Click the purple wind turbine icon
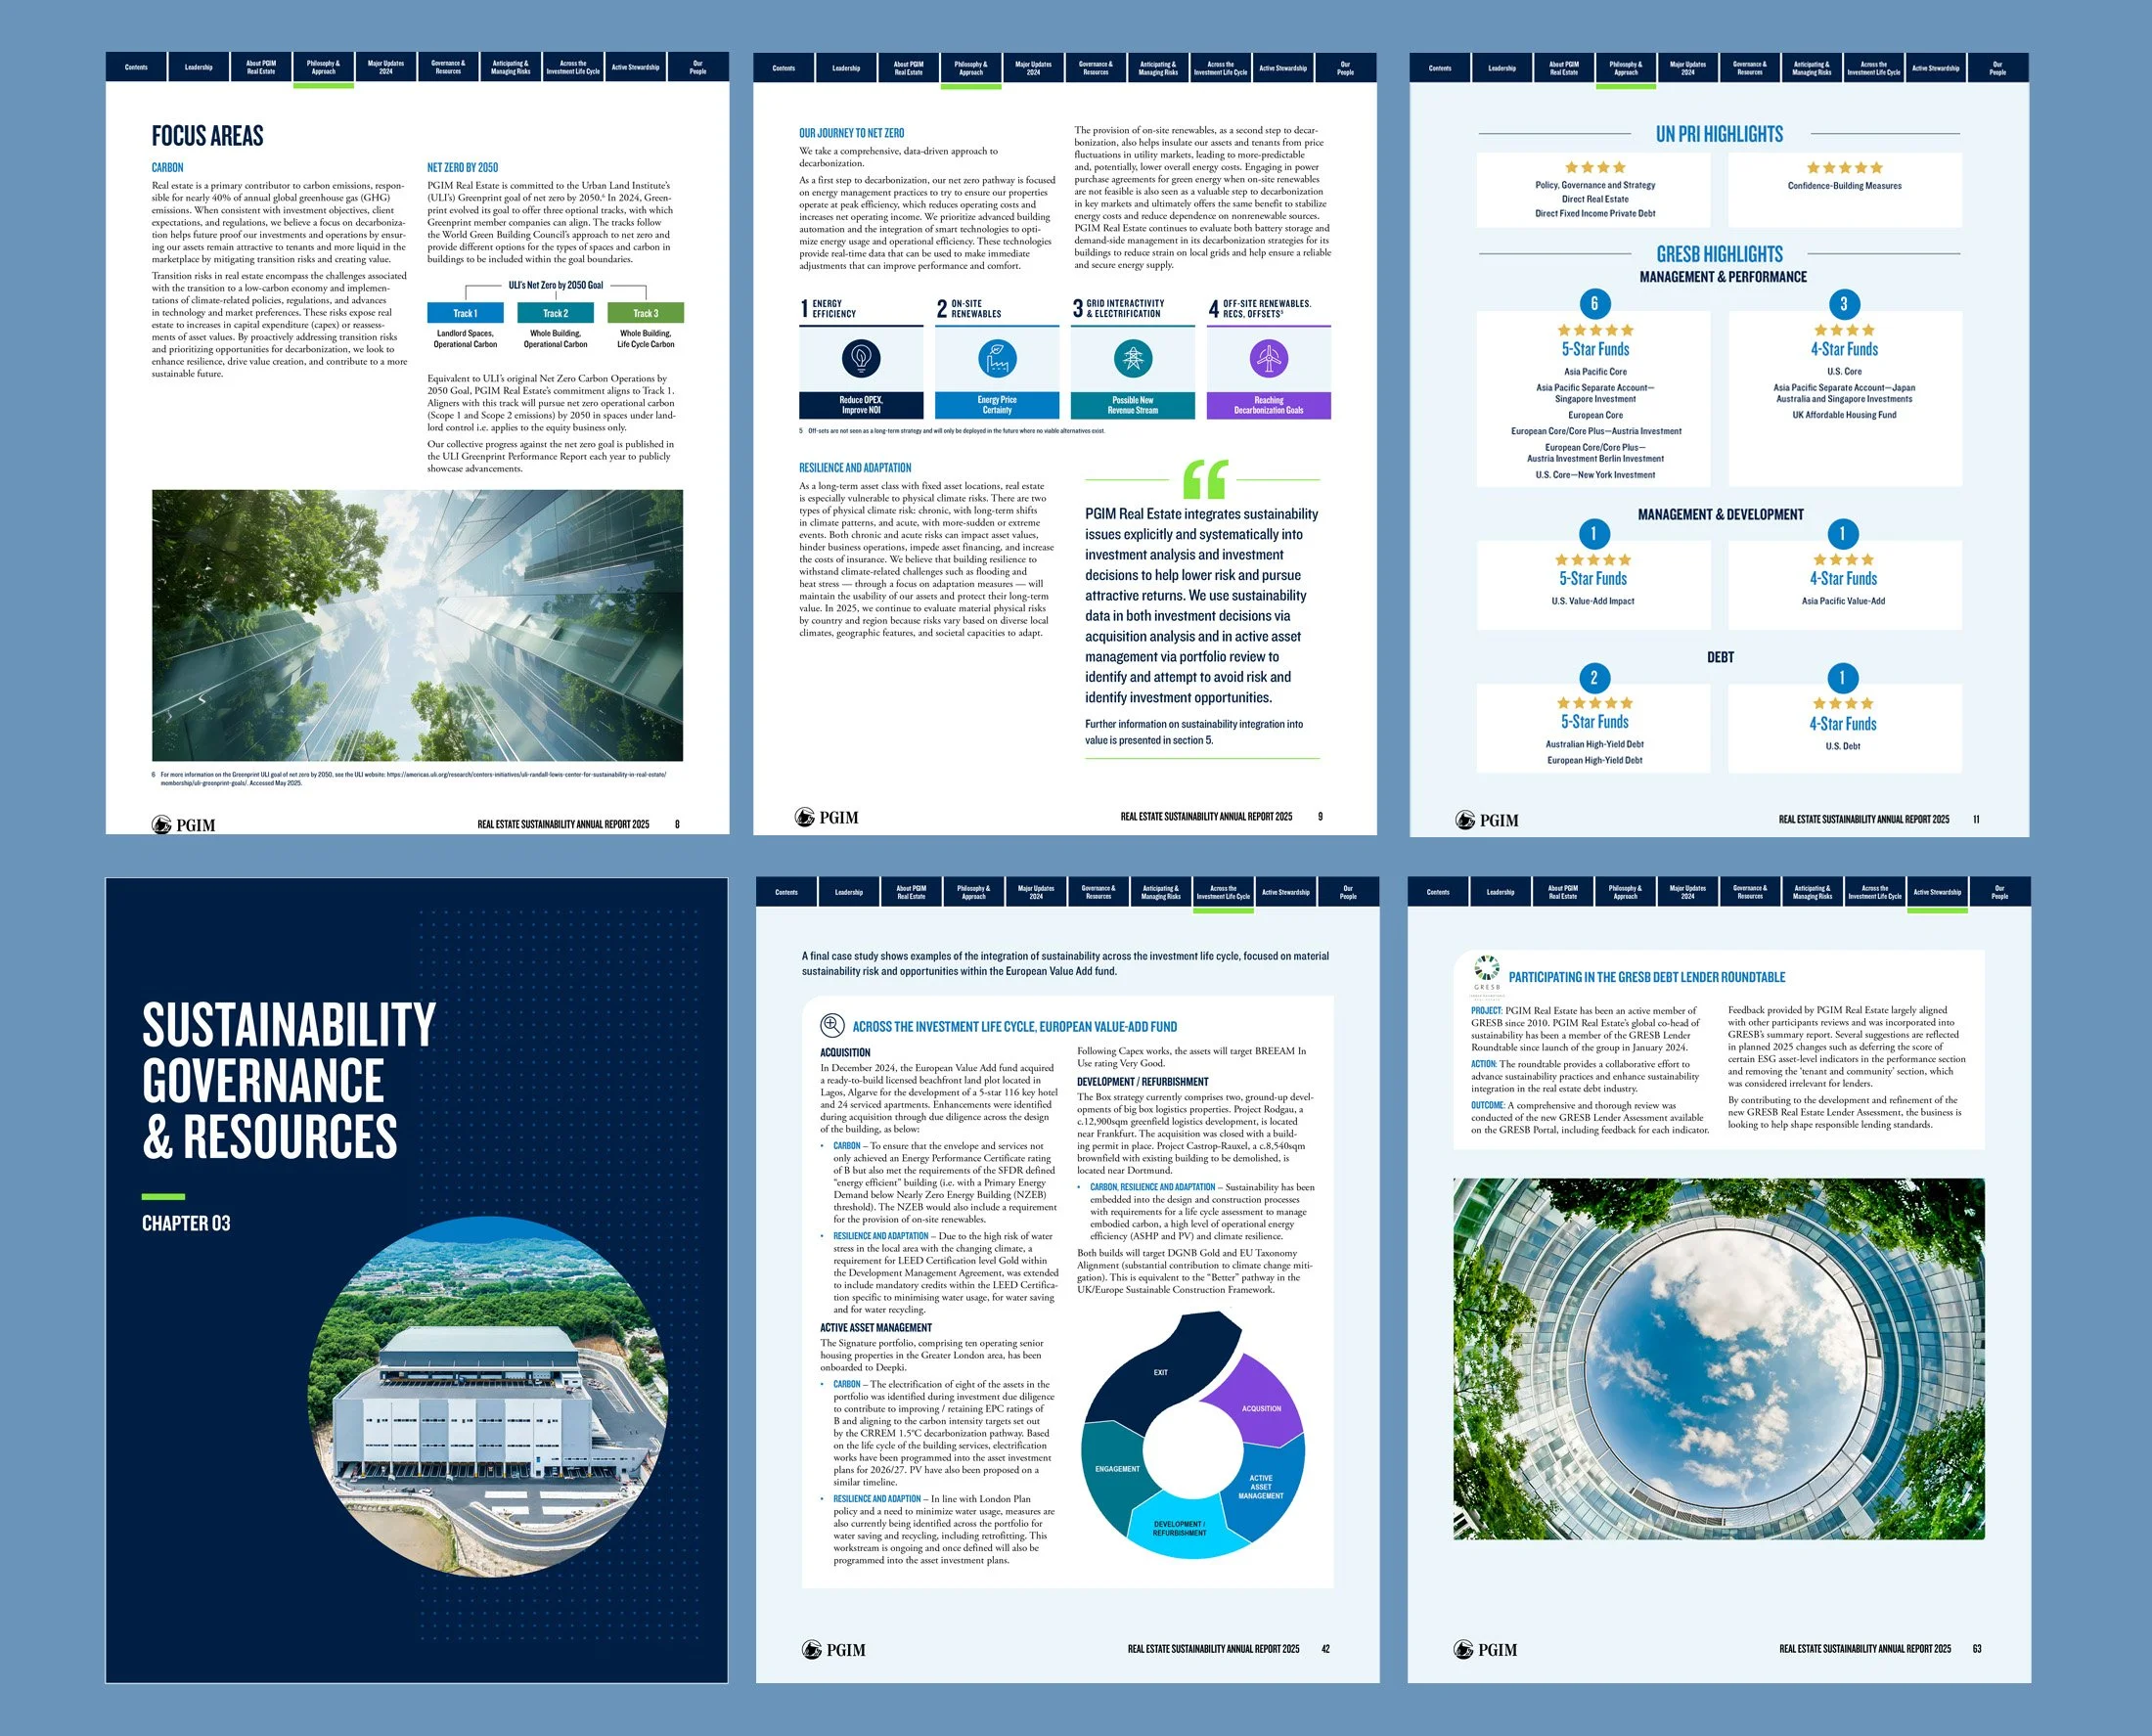 [1268, 358]
